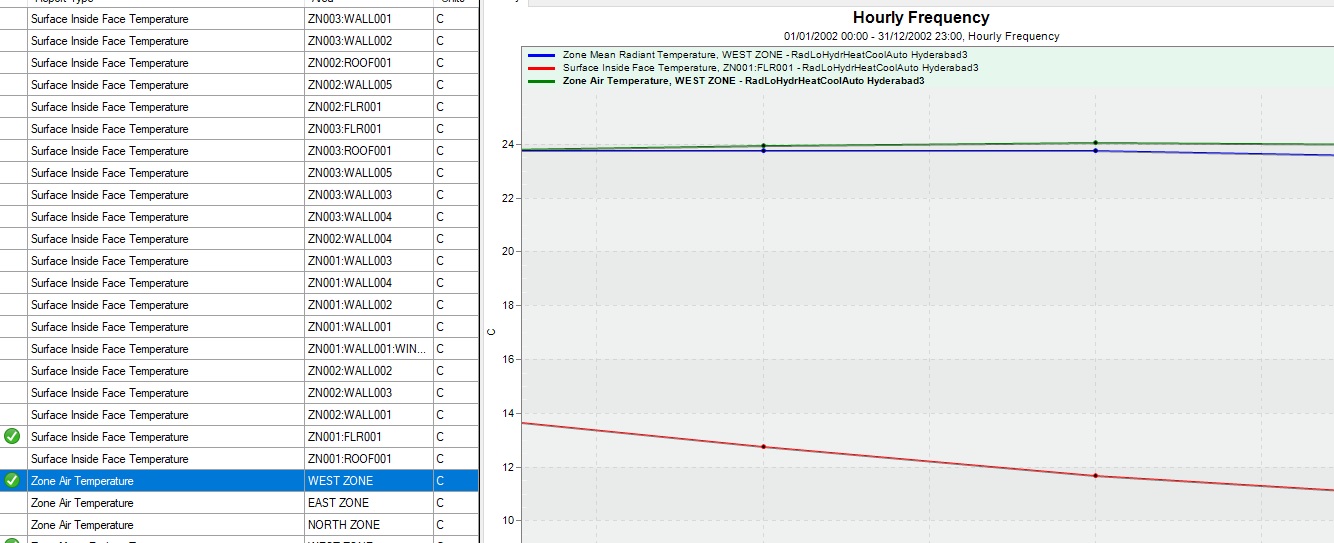This screenshot has height=543, width=1334.
Task: Select the bold Zone Air Temperature legend entry
Action: tap(743, 81)
